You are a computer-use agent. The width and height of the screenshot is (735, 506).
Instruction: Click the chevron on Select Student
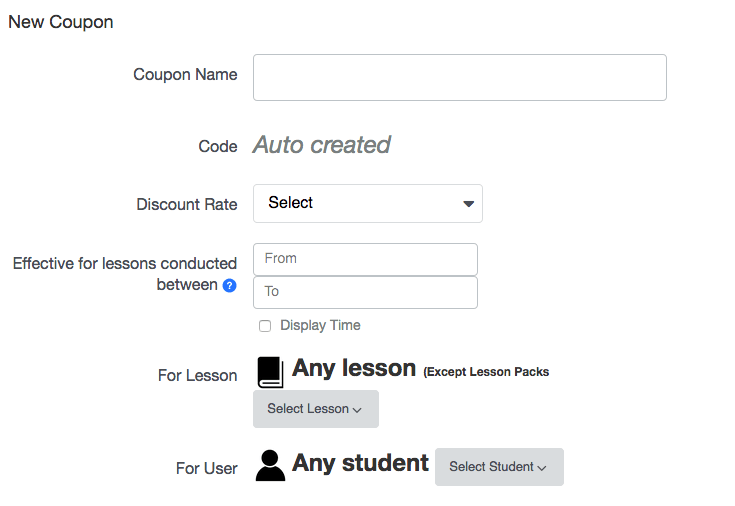click(542, 468)
